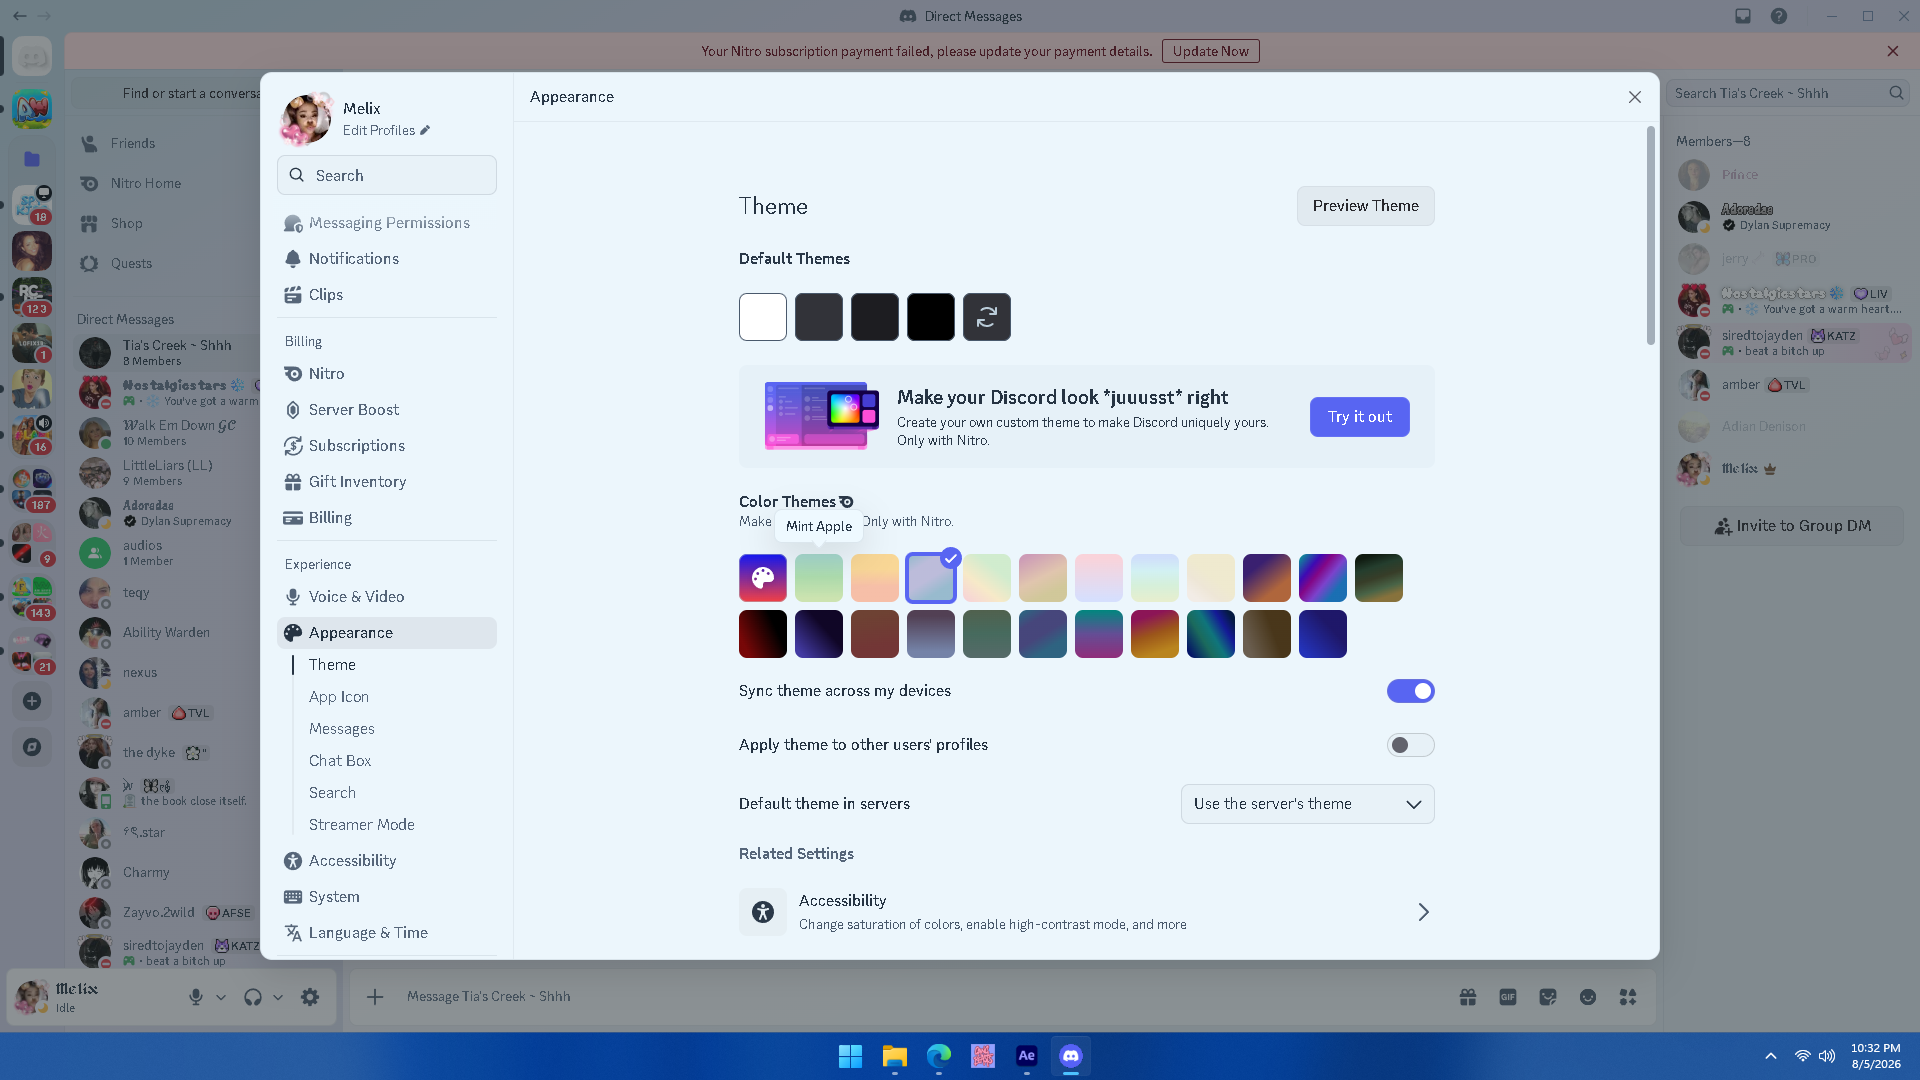Screen dimensions: 1920x1080
Task: Open Accessibility in settings sidebar
Action: click(386, 861)
